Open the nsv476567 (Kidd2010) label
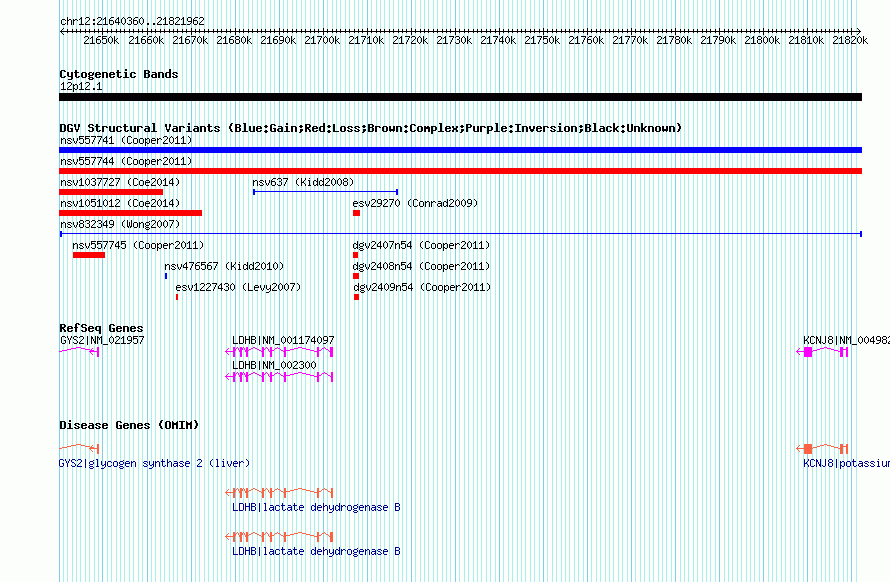The width and height of the screenshot is (890, 582). 224,266
